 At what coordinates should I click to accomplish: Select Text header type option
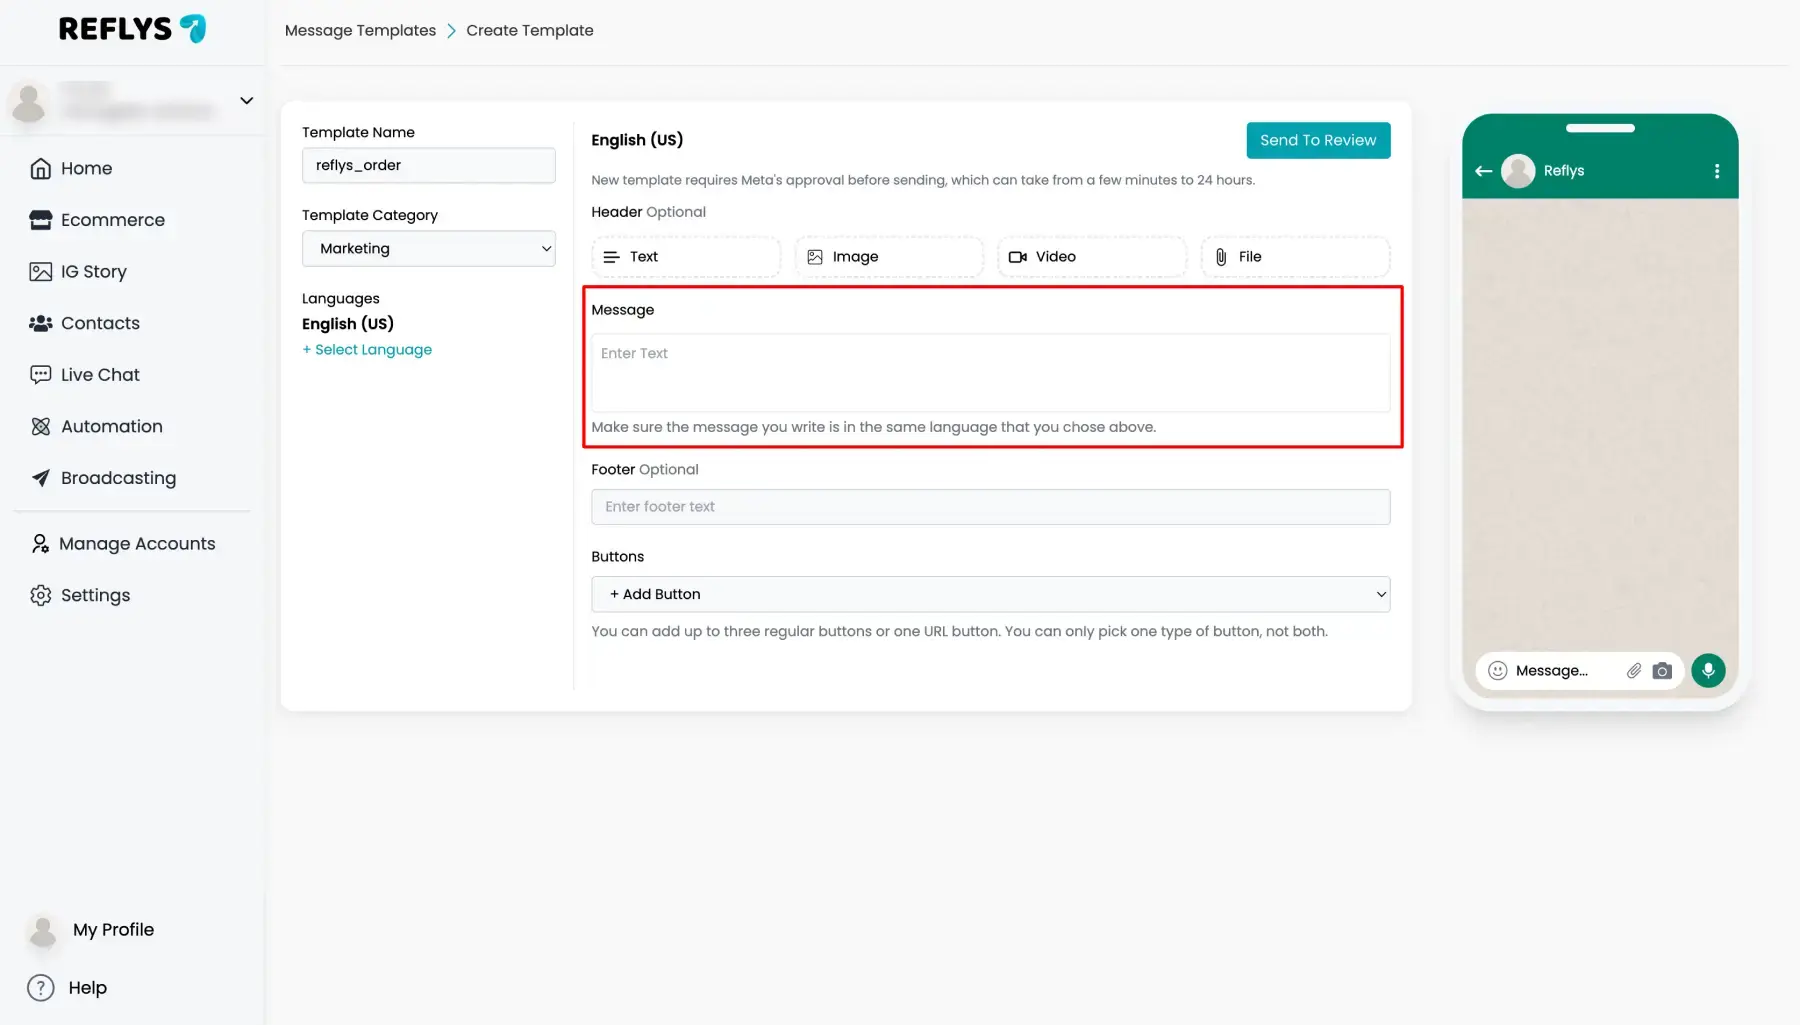click(686, 257)
